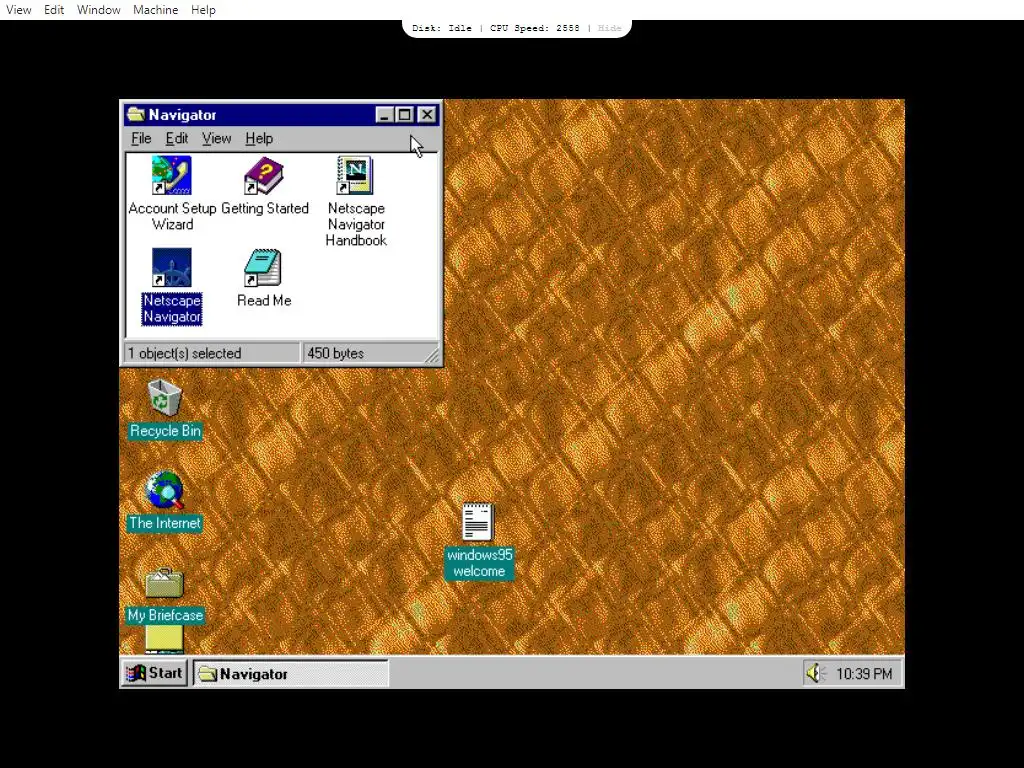Viewport: 1024px width, 768px height.
Task: Click the Navigator window resize grip corner
Action: pos(432,355)
